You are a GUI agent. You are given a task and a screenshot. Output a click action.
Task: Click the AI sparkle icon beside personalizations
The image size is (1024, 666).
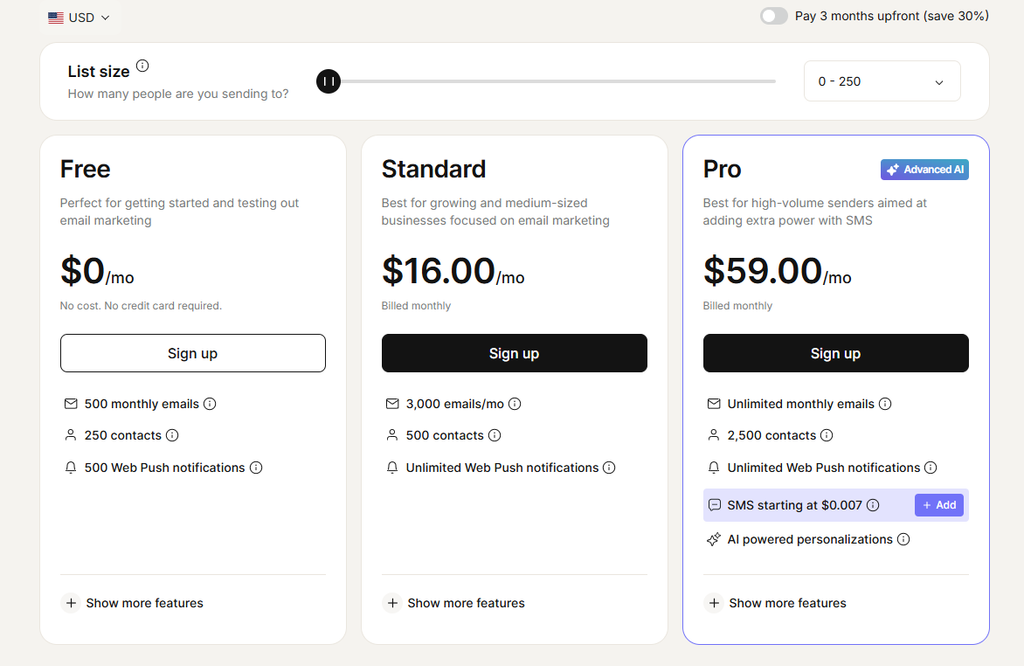tap(714, 539)
